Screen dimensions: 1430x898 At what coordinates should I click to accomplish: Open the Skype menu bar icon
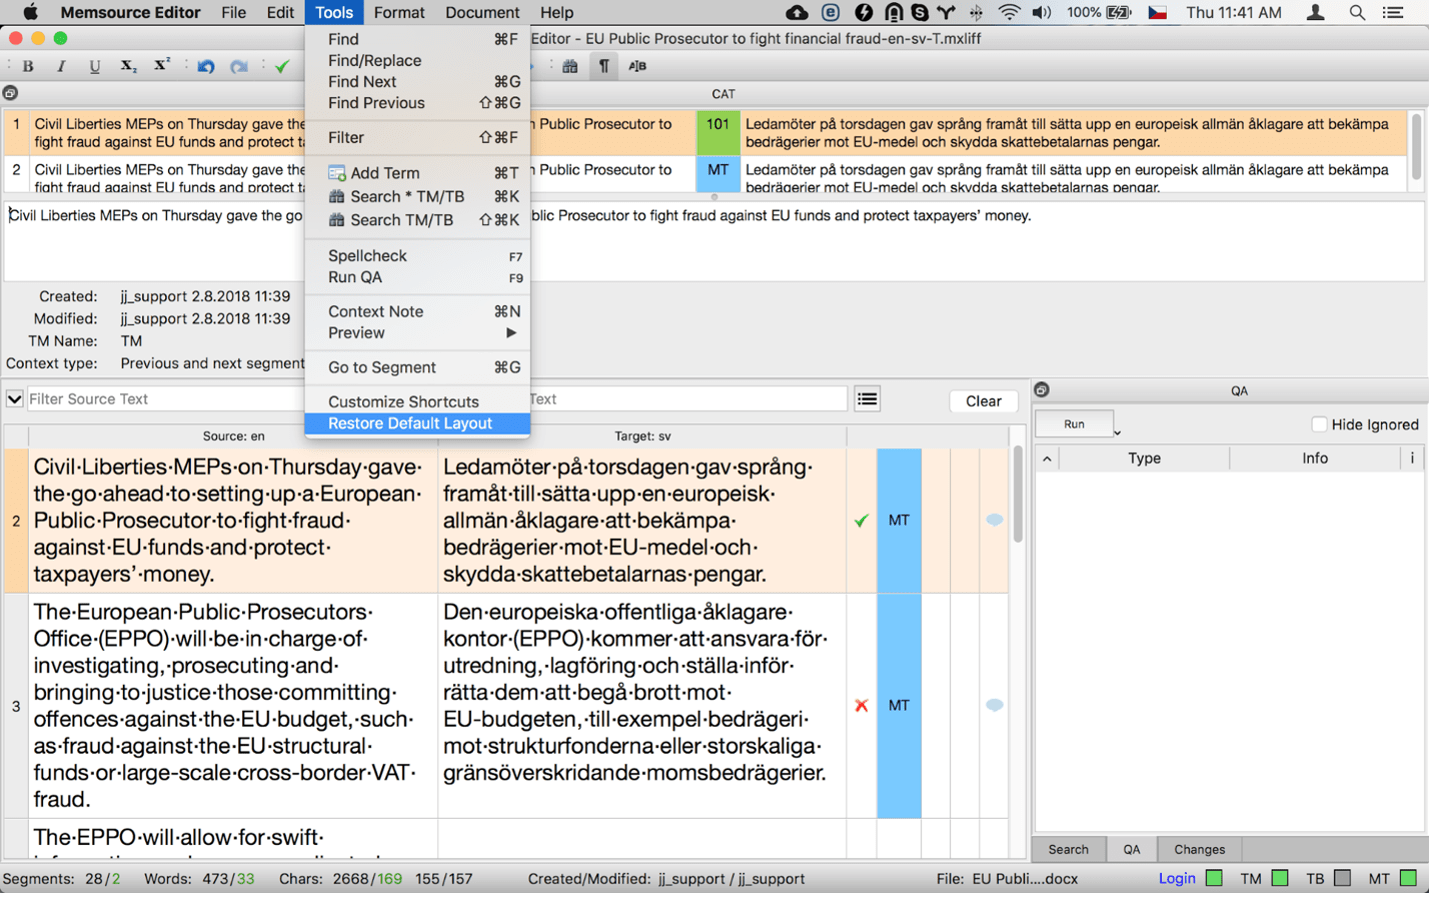tap(919, 12)
